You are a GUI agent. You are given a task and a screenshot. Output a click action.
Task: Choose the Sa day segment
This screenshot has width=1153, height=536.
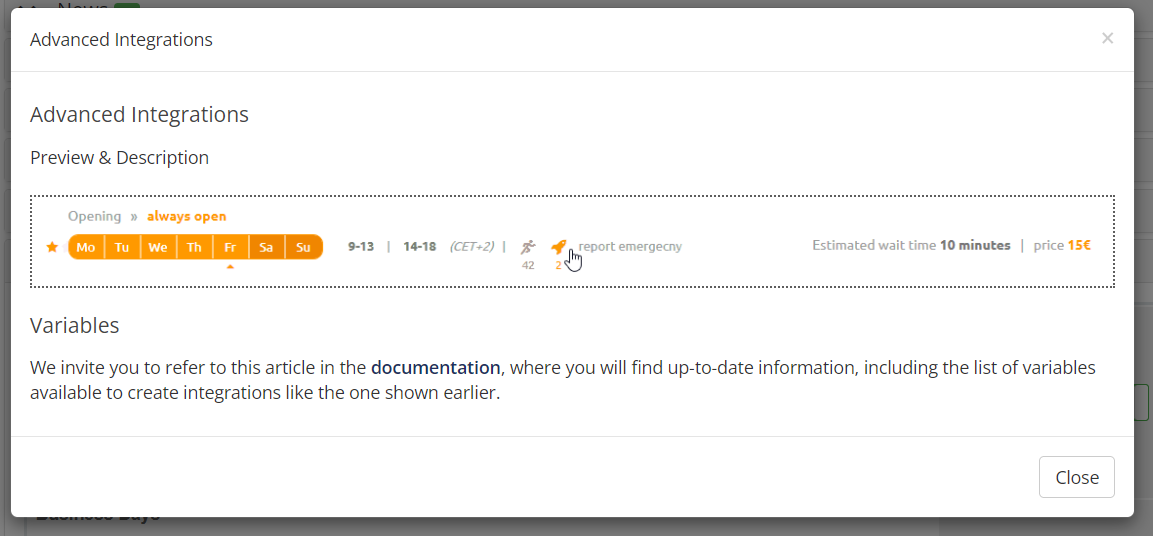[266, 247]
